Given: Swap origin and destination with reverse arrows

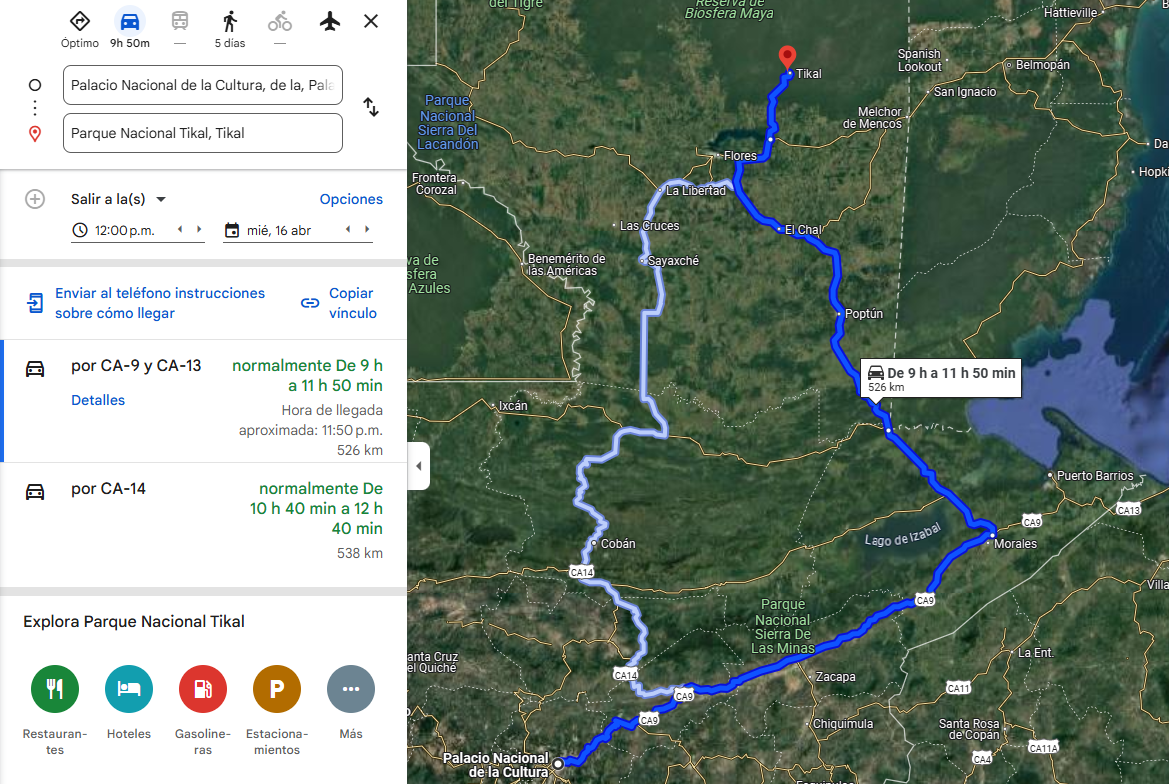Looking at the screenshot, I should (371, 107).
